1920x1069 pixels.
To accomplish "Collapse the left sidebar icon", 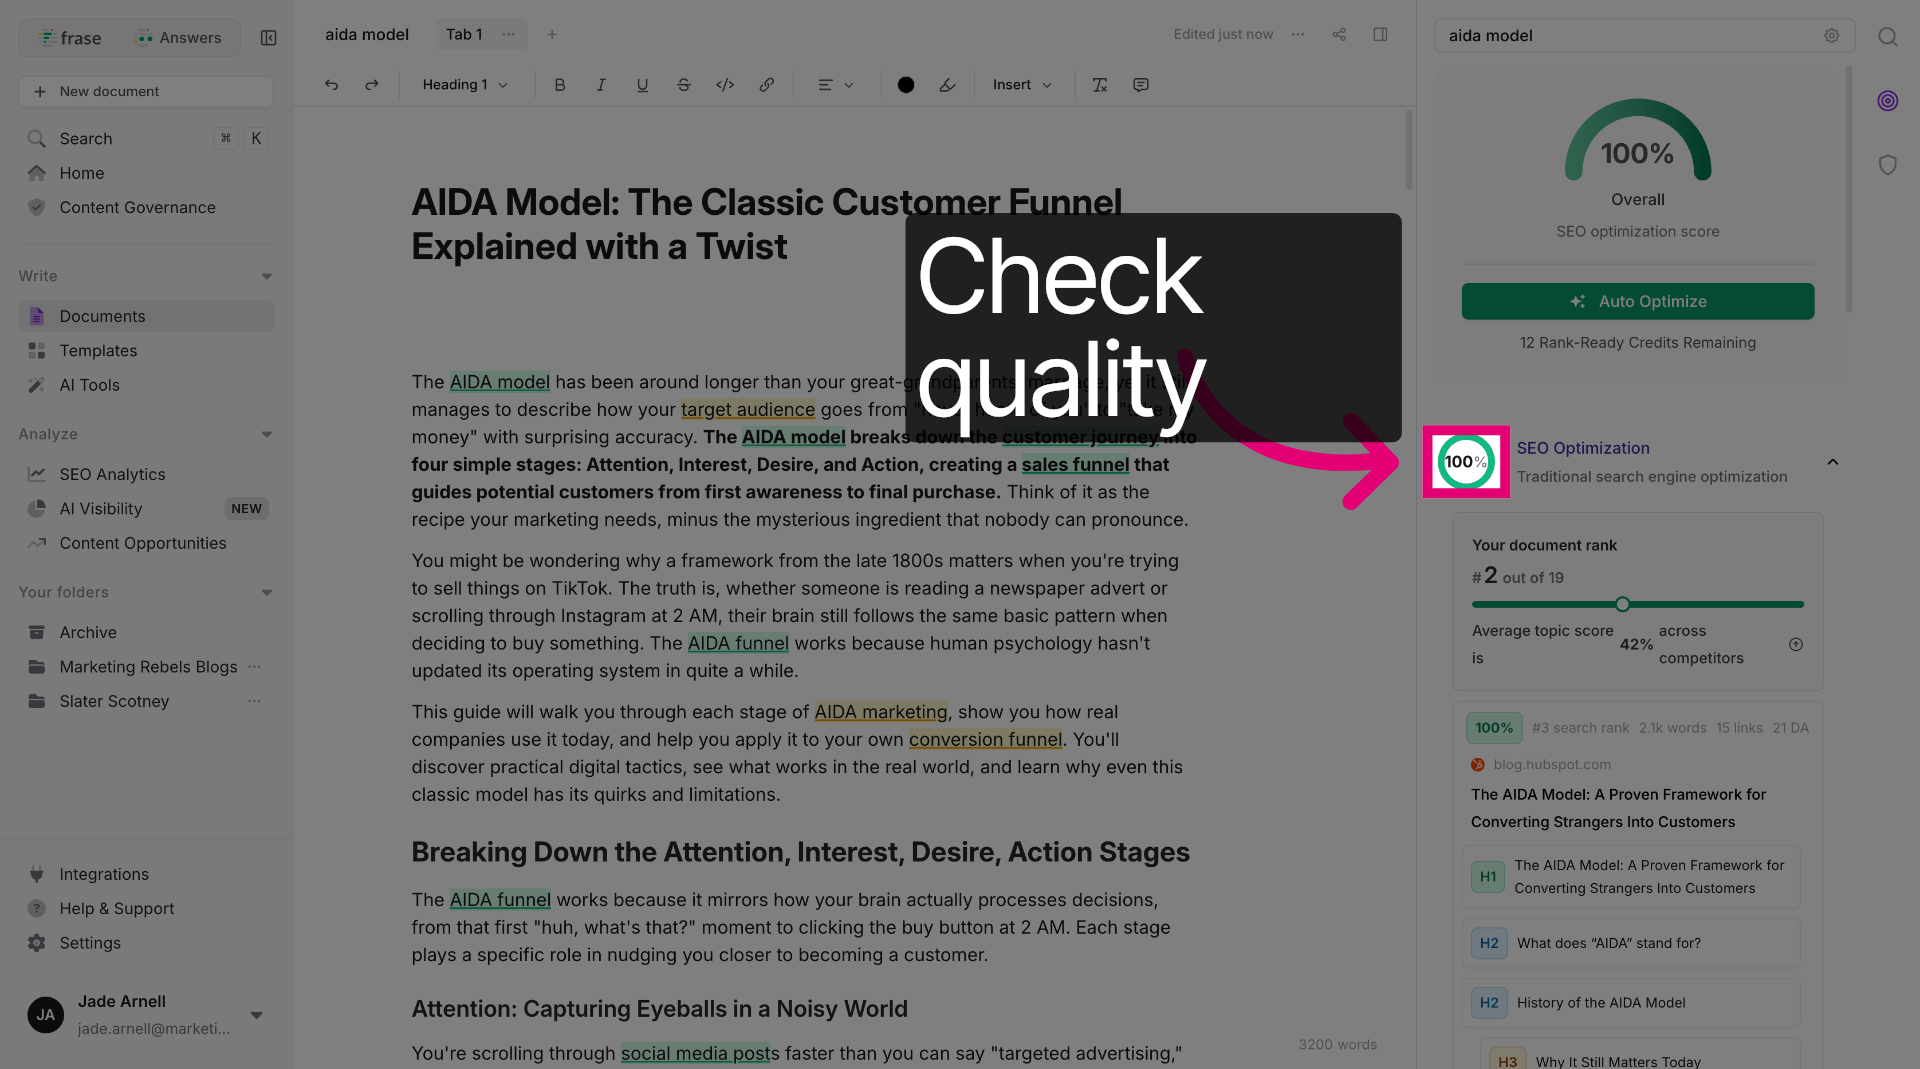I will coord(268,38).
